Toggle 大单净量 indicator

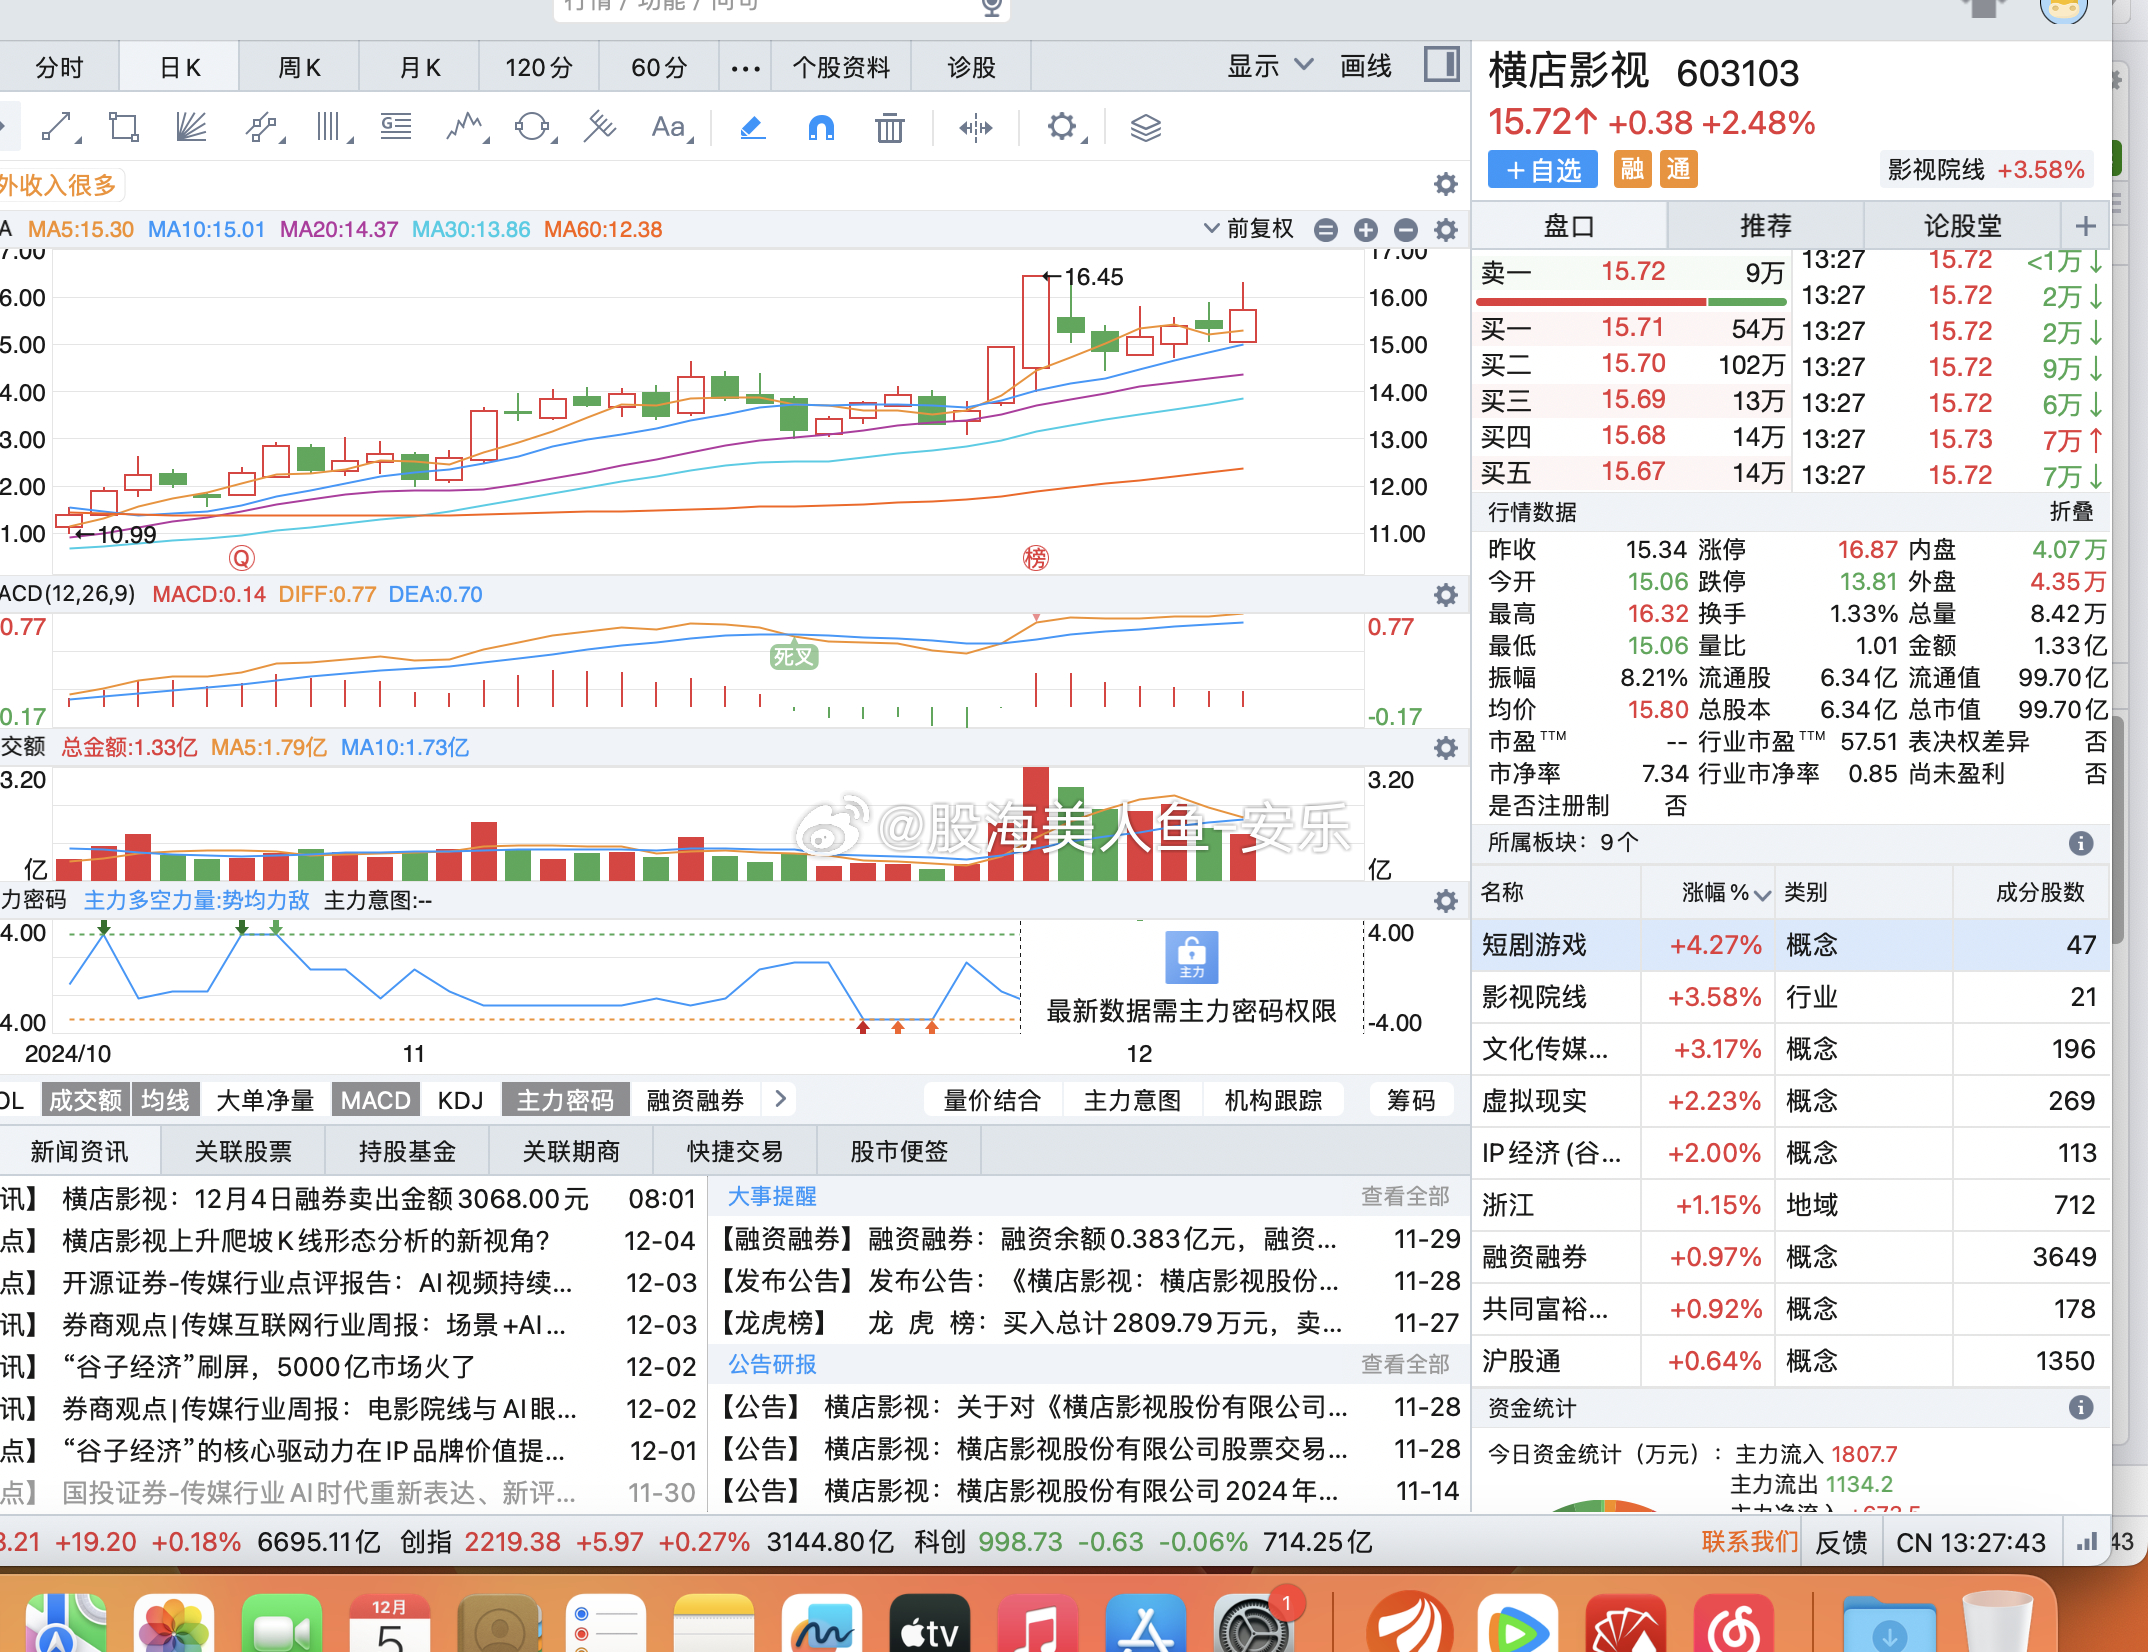[x=265, y=1100]
